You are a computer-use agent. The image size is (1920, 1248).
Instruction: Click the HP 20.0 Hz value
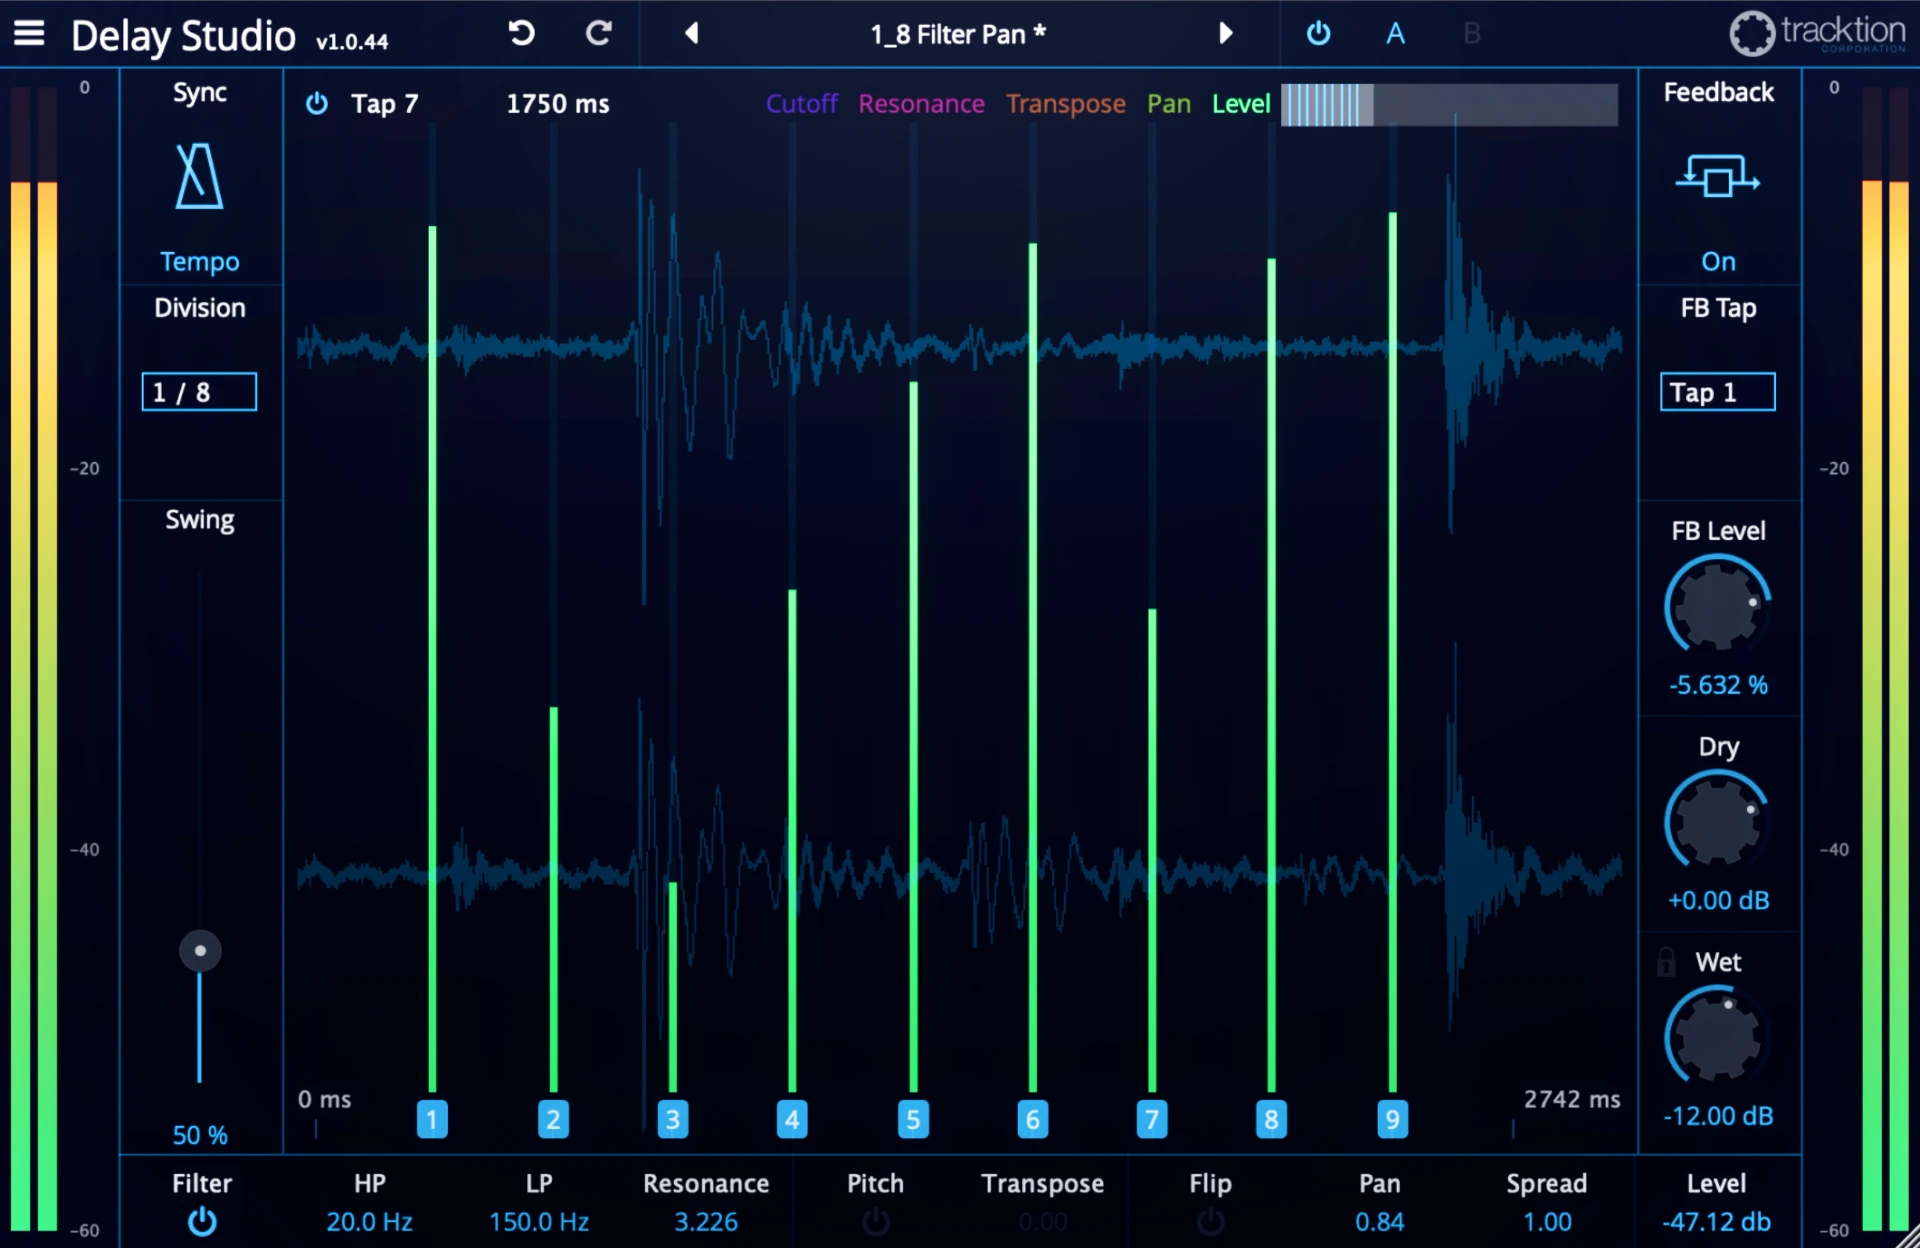point(369,1222)
